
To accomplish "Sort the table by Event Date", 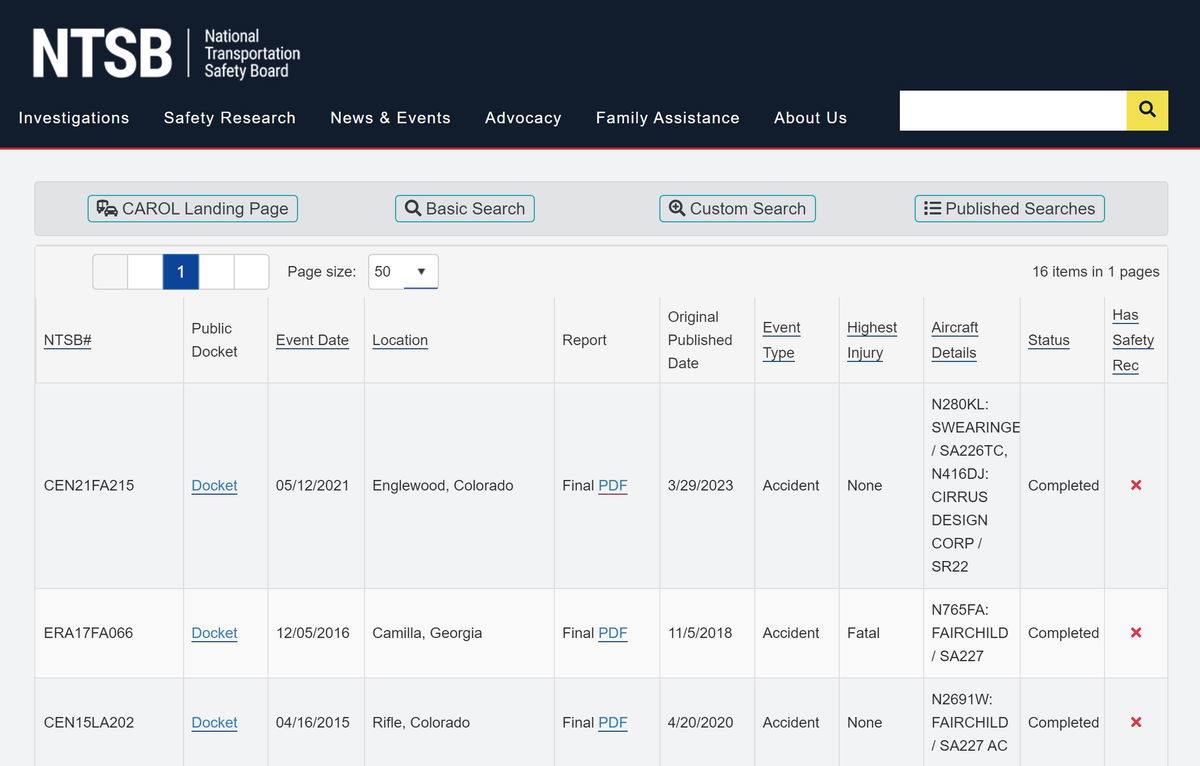I will (312, 340).
